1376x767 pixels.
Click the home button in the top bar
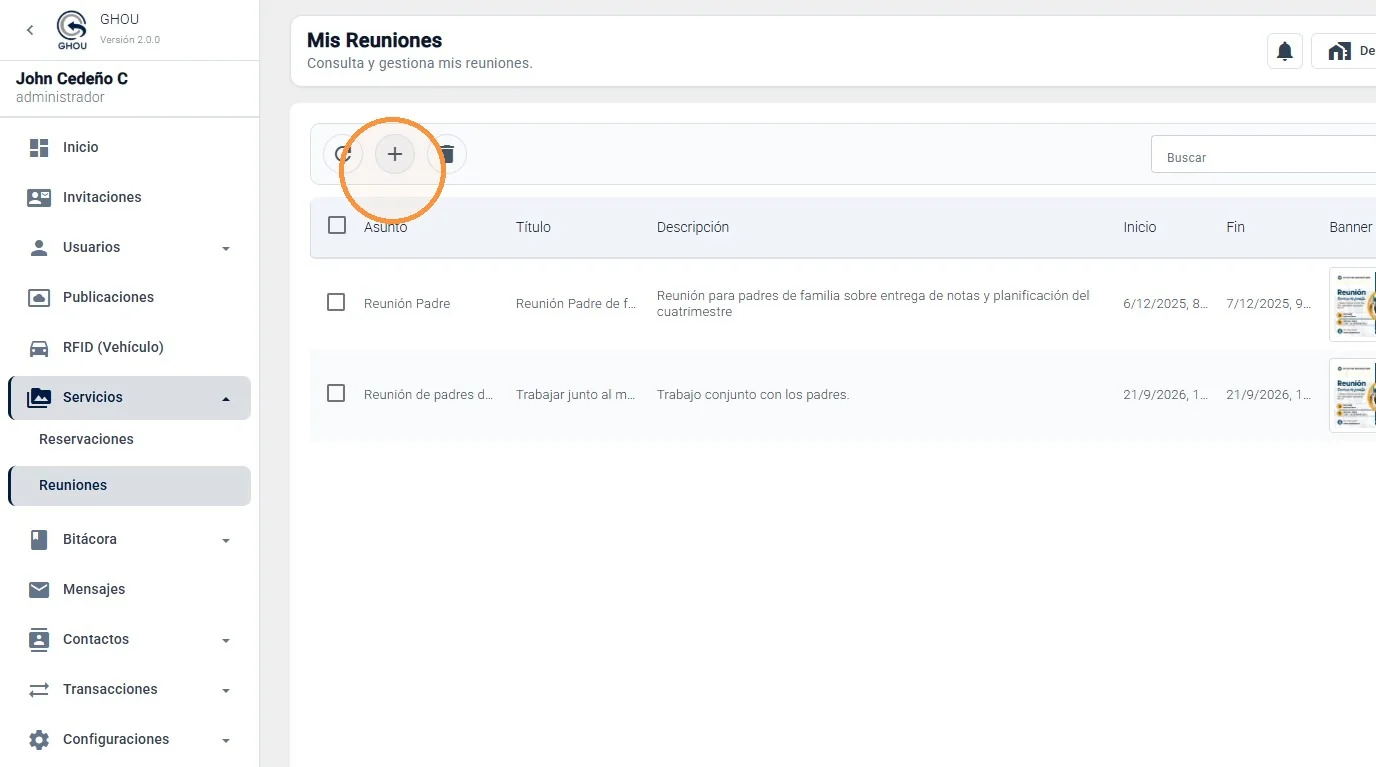tap(1343, 51)
